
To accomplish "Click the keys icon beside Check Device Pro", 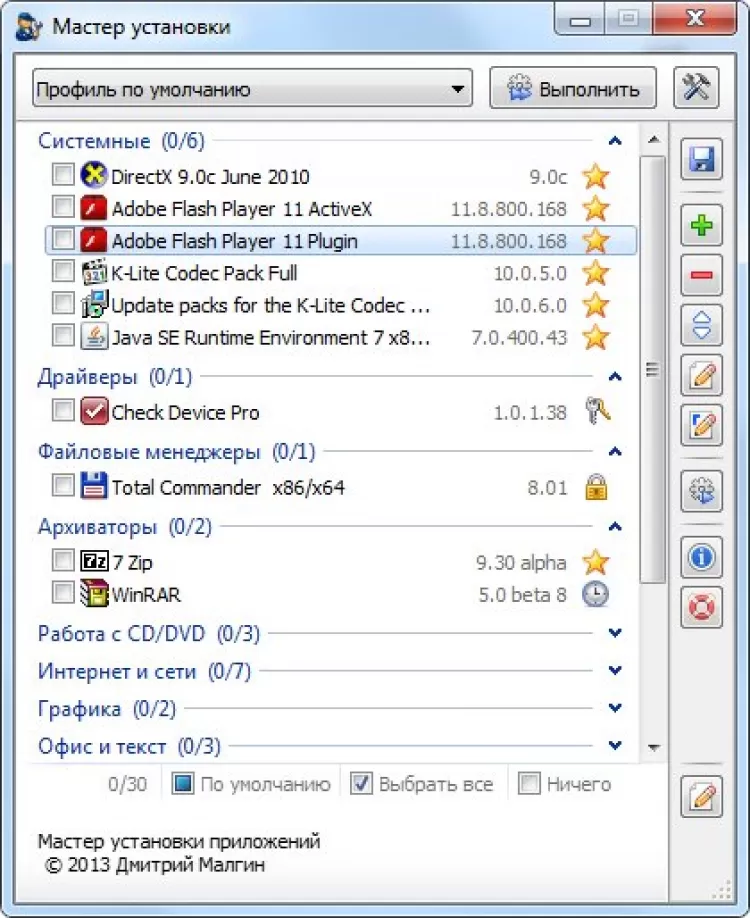I will click(x=597, y=411).
